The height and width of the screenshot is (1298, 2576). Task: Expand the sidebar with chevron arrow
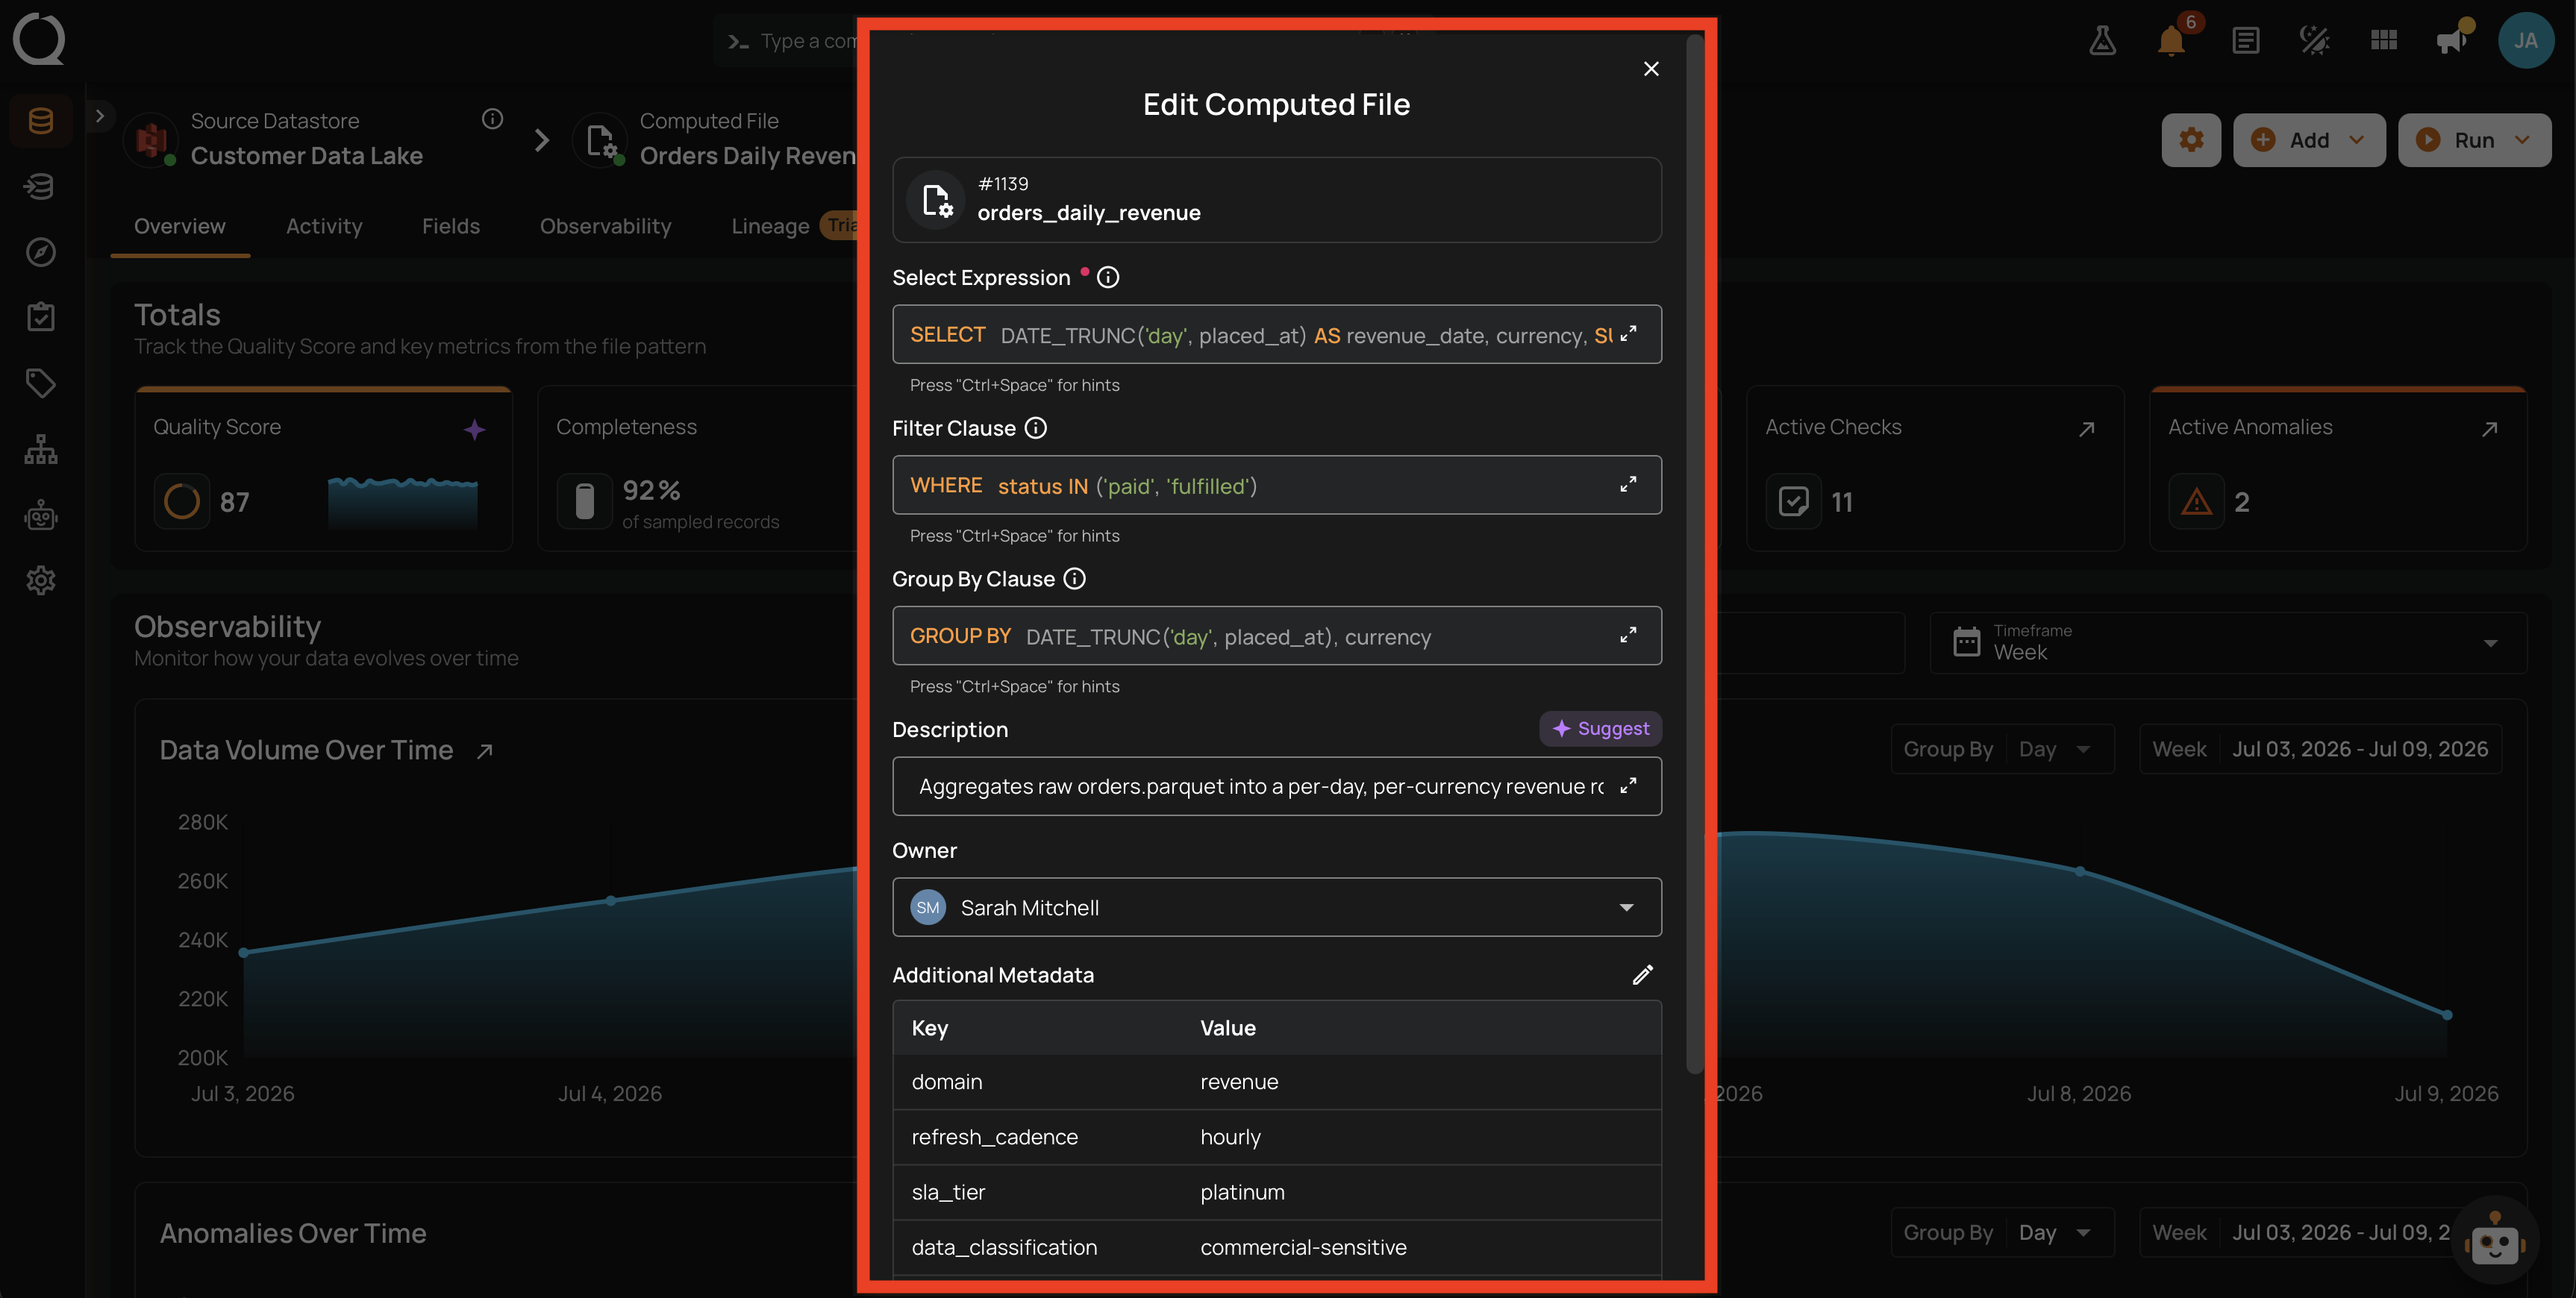point(99,116)
